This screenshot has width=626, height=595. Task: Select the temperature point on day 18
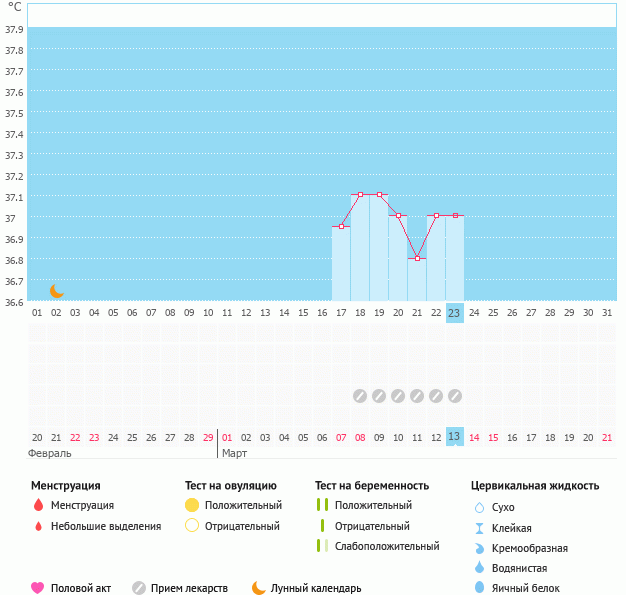click(x=360, y=195)
